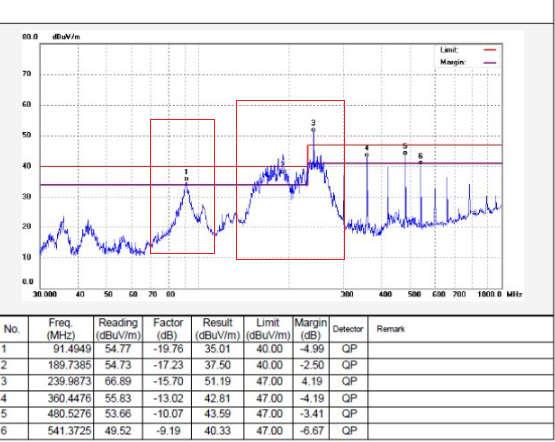Select the 'Margin:' legend label
Viewport: 555px width, 442px height.
coord(453,62)
